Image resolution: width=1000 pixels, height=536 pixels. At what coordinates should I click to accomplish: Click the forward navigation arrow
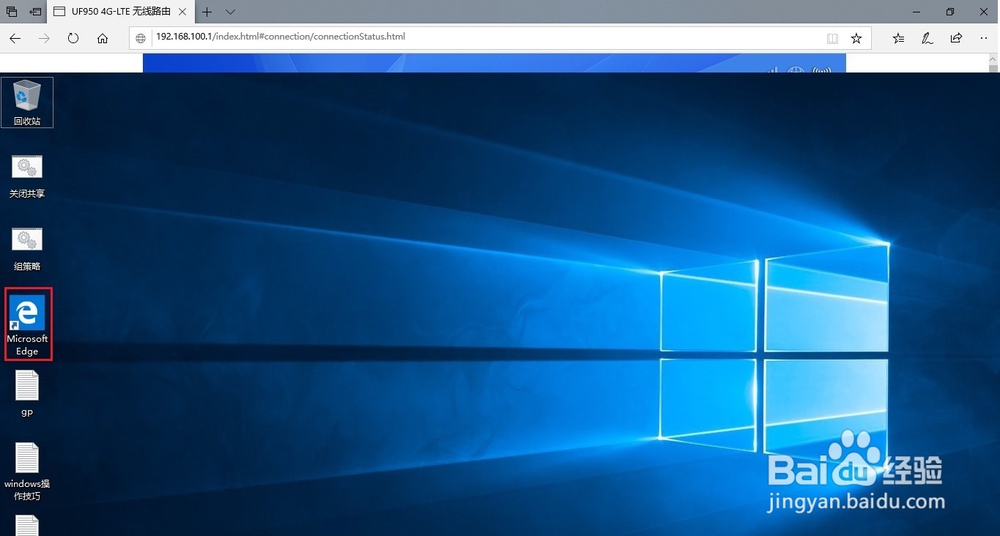point(44,38)
